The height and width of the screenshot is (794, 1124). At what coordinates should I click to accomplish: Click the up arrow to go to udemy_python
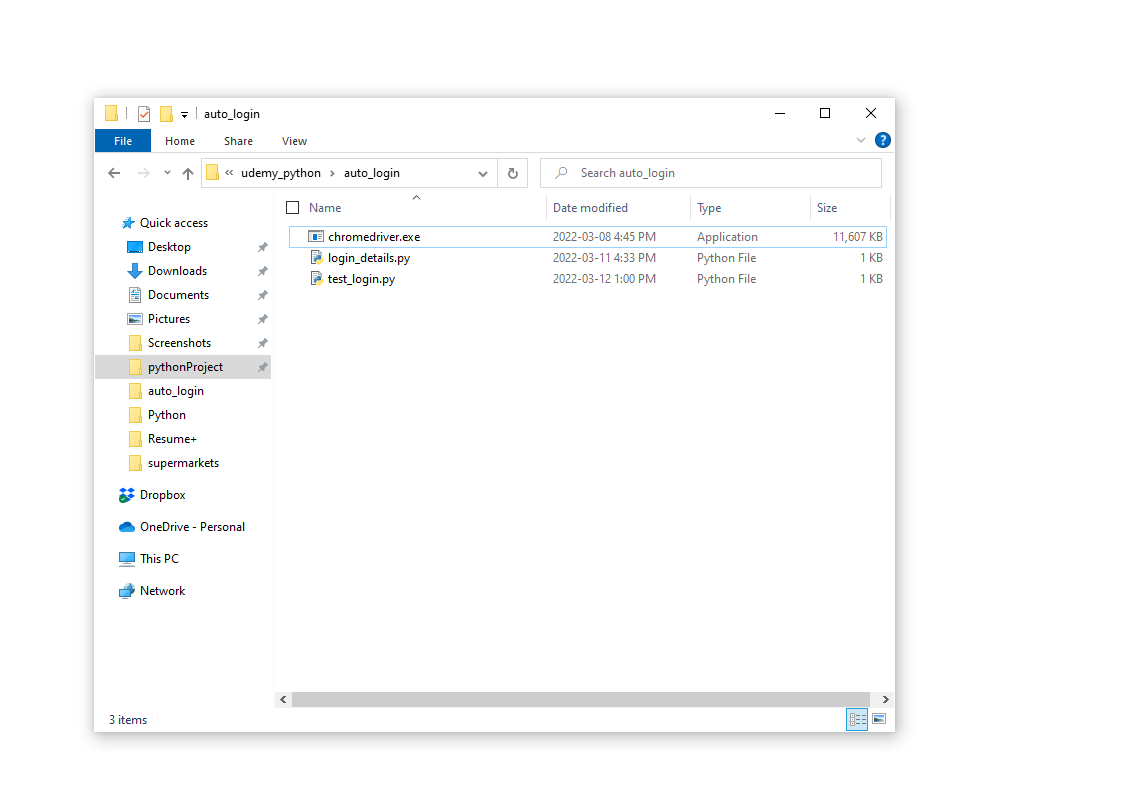click(x=187, y=172)
